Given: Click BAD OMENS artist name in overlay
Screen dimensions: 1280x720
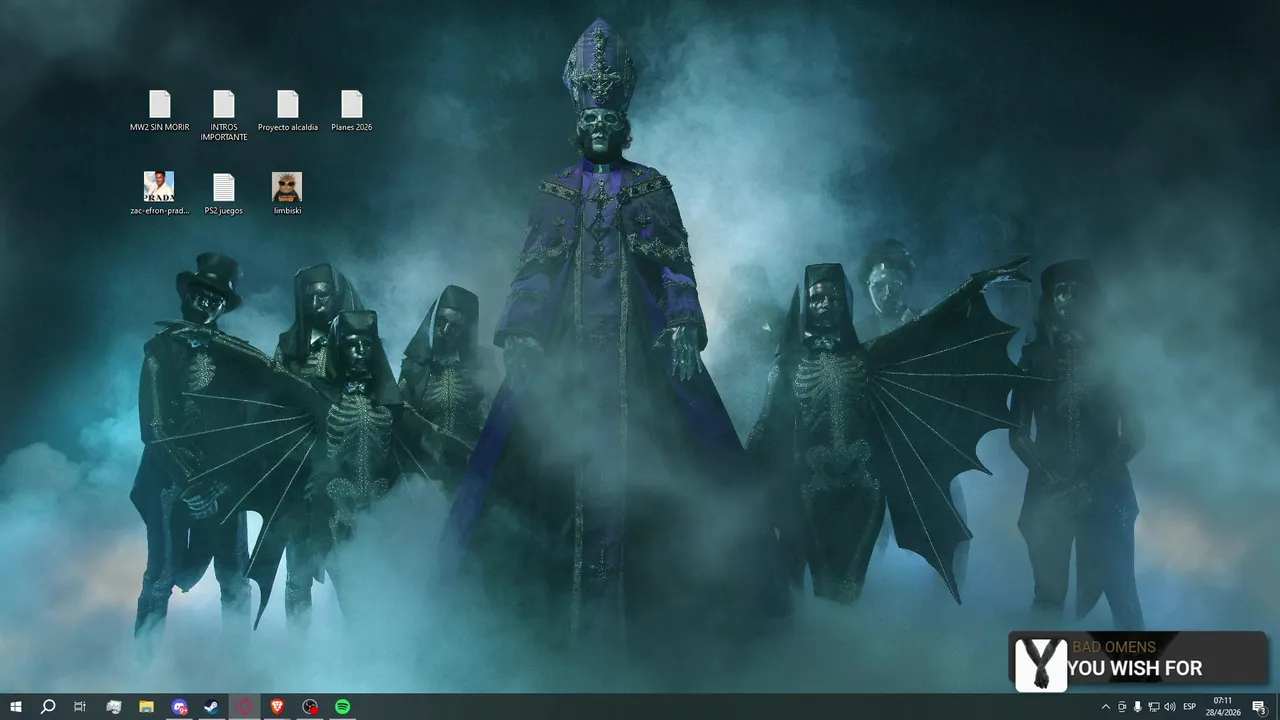Looking at the screenshot, I should click(1114, 647).
